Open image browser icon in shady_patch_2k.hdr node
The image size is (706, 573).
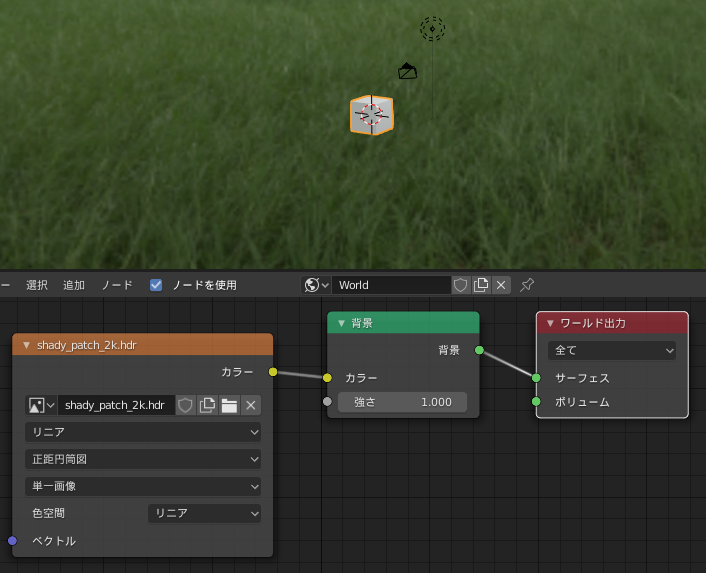(41, 405)
